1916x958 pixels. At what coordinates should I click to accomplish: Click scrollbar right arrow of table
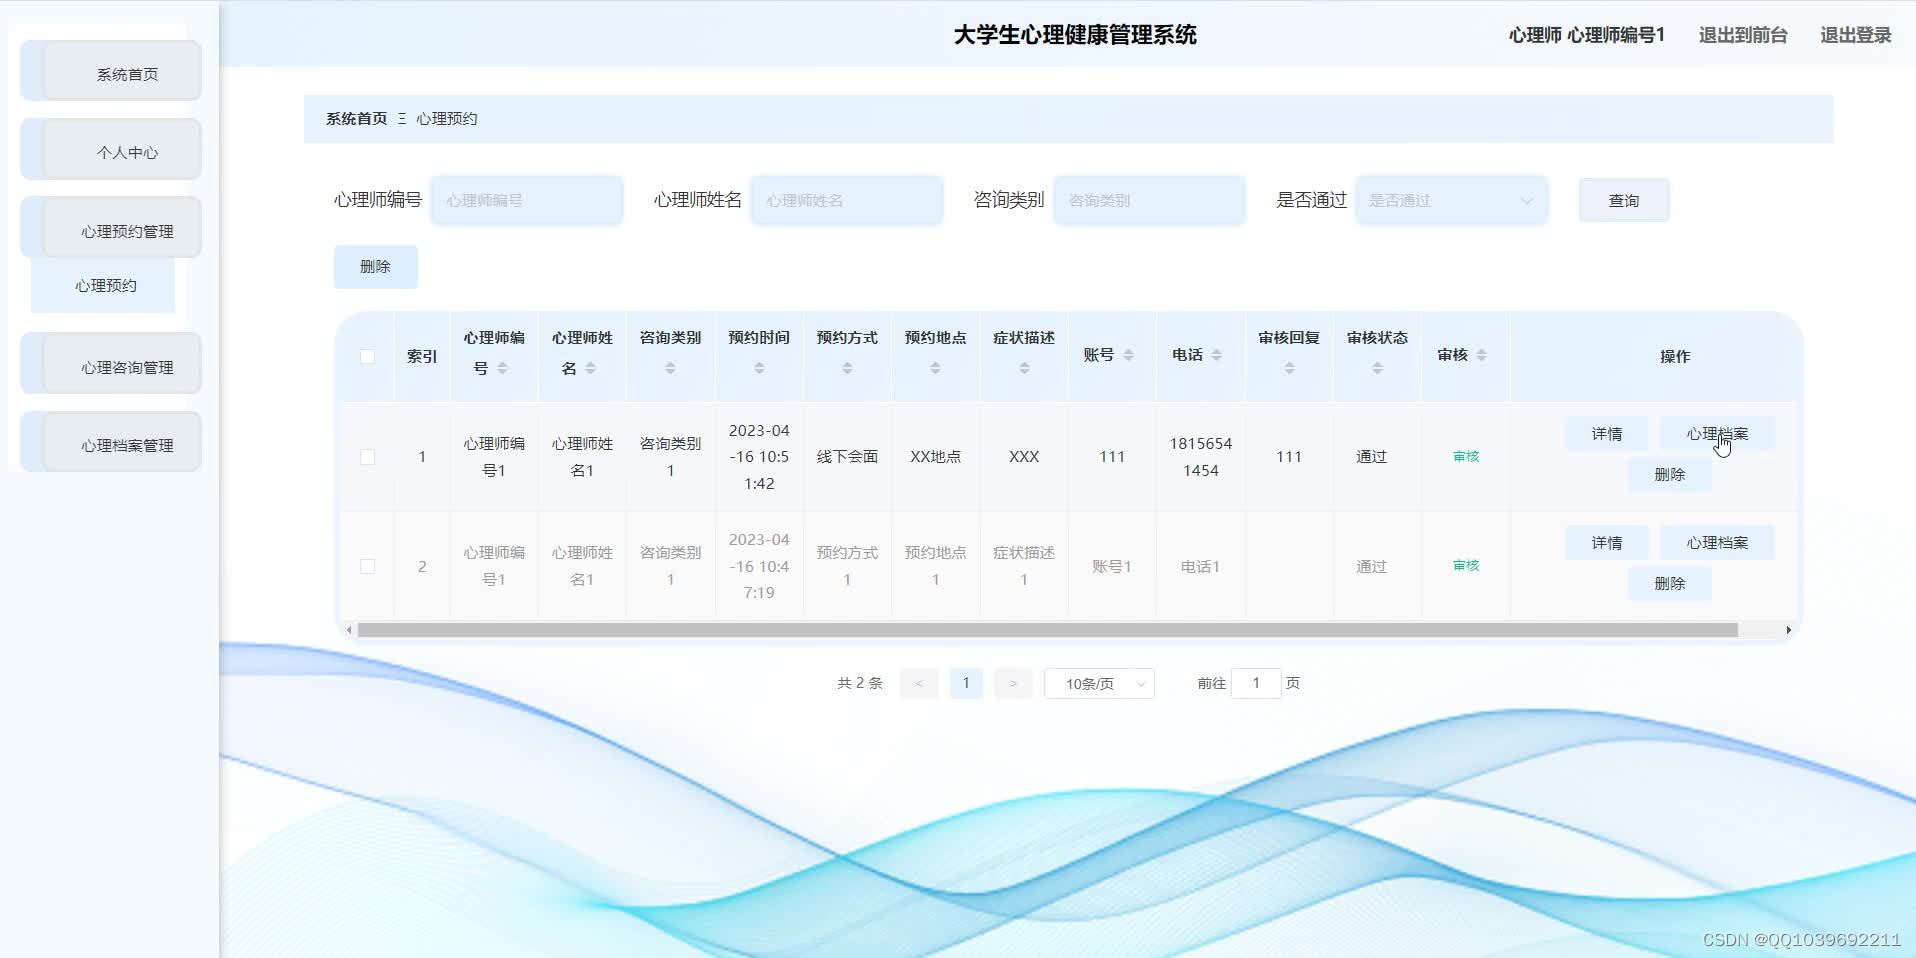coord(1788,630)
